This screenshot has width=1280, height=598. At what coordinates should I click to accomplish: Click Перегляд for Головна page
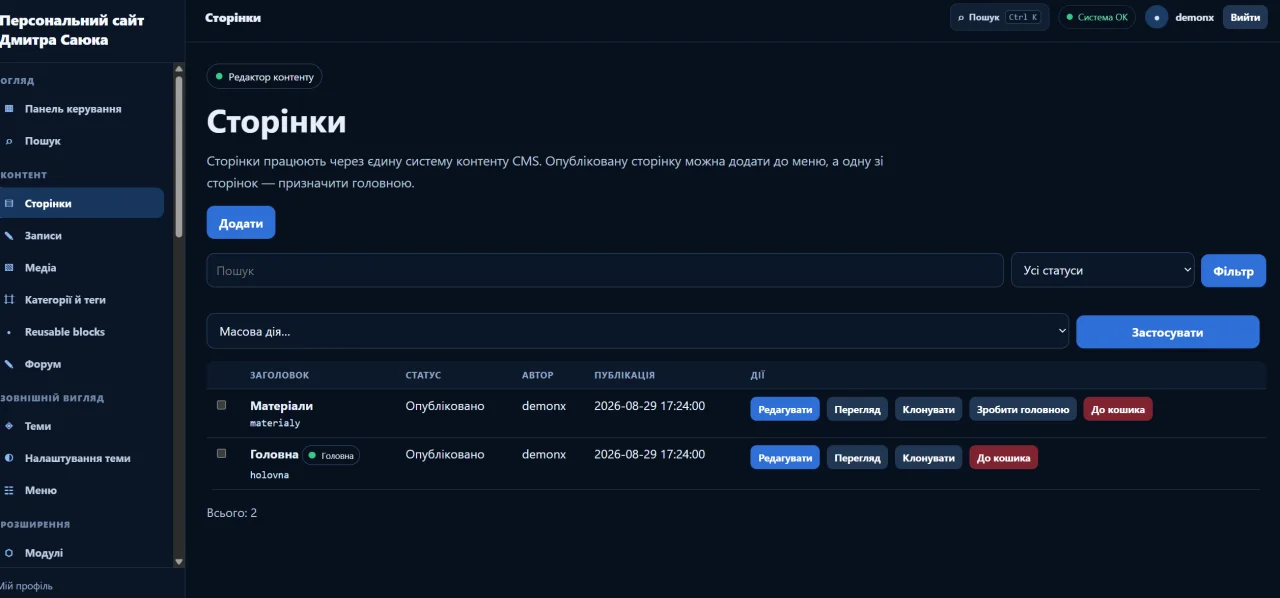coord(857,457)
